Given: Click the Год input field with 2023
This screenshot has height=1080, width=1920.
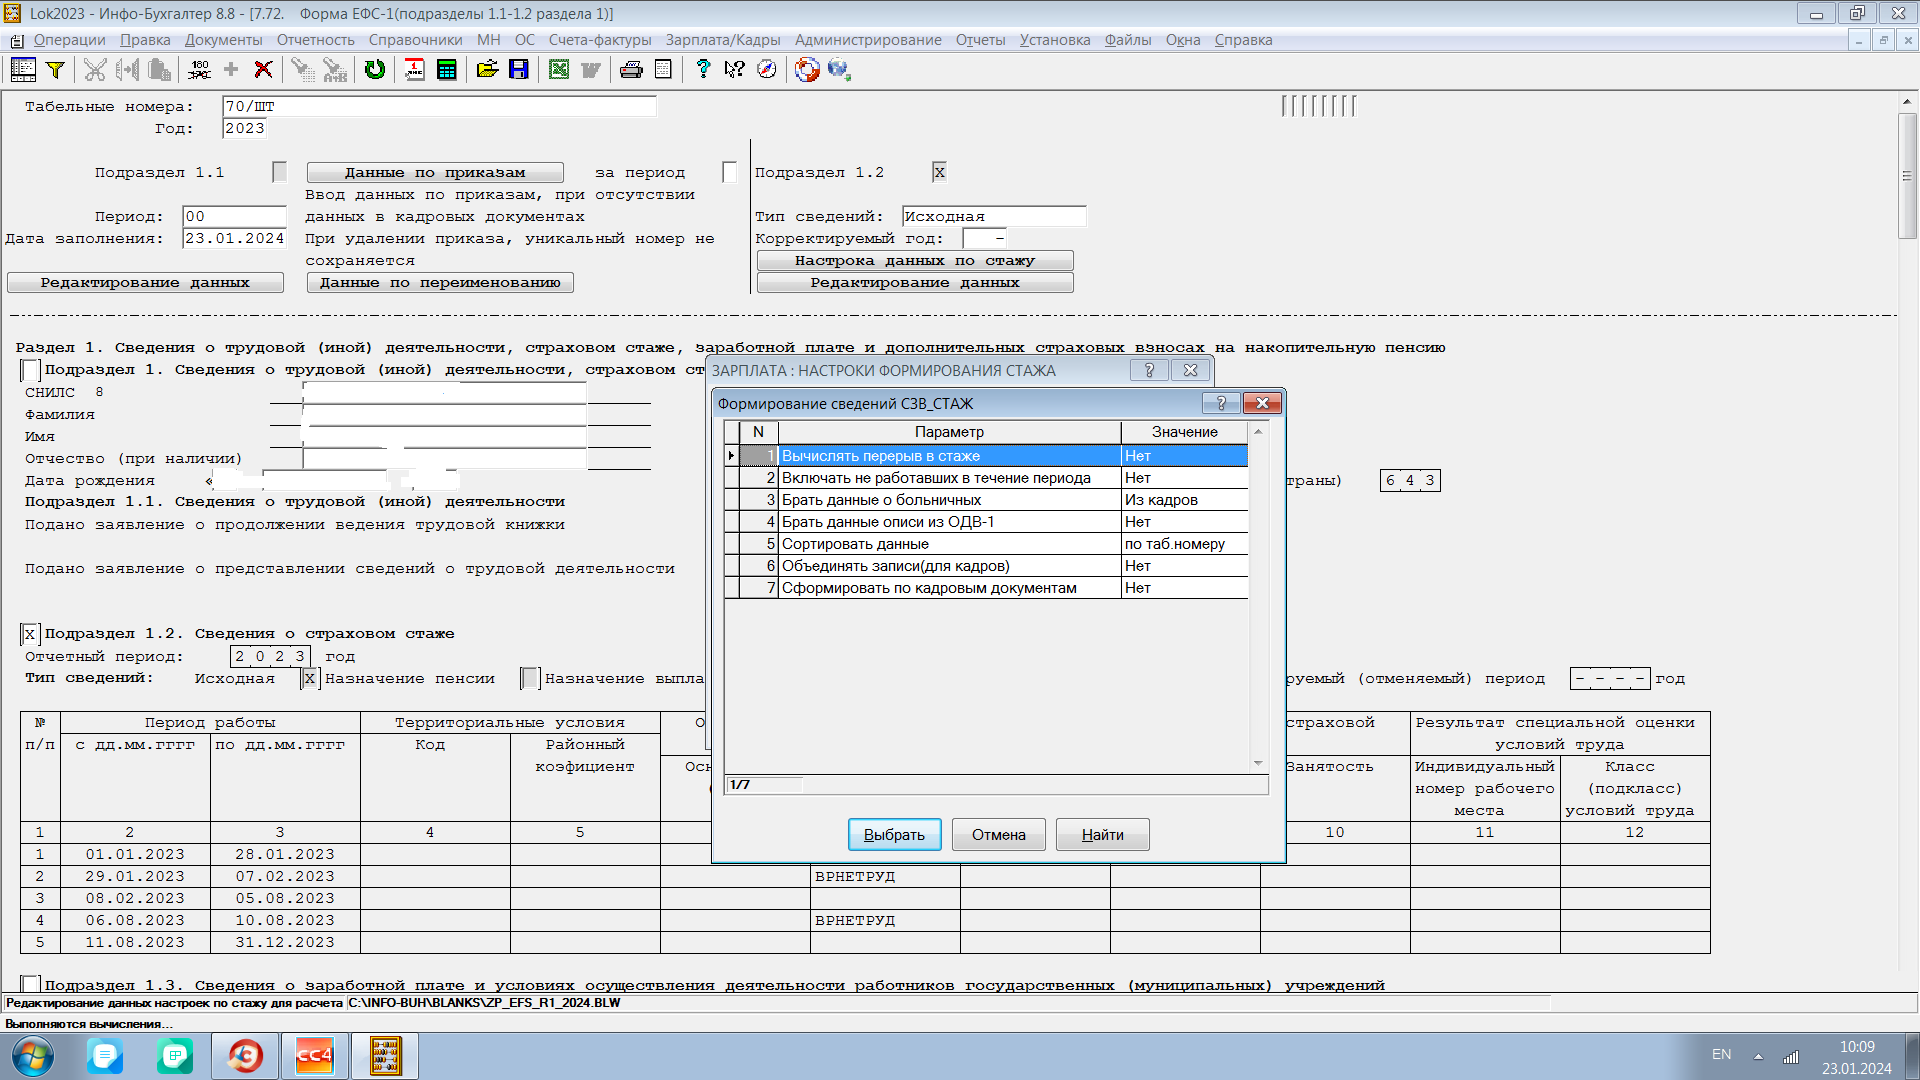Looking at the screenshot, I should point(245,128).
